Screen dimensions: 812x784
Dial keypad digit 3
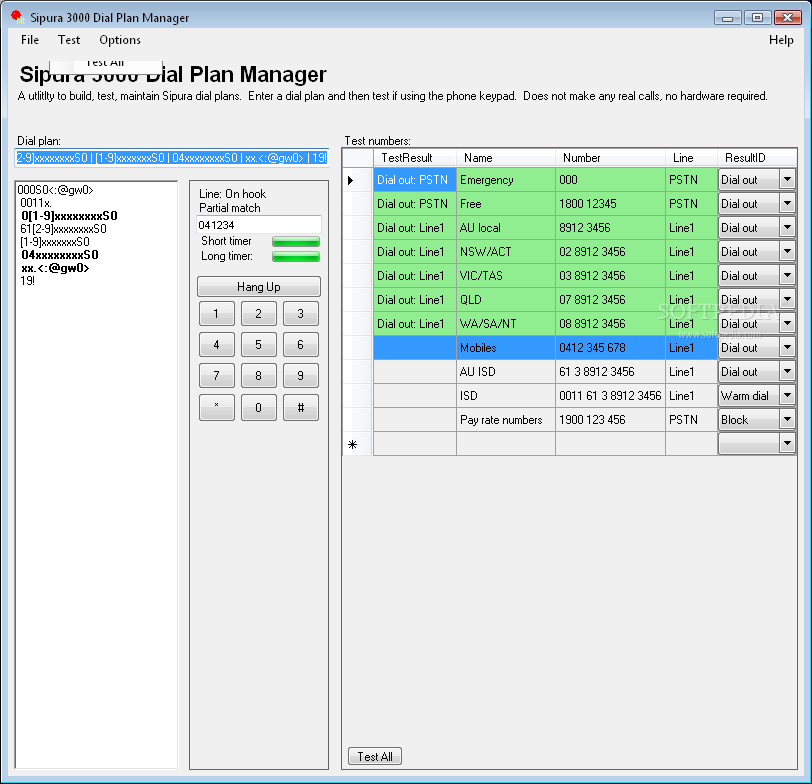[300, 313]
